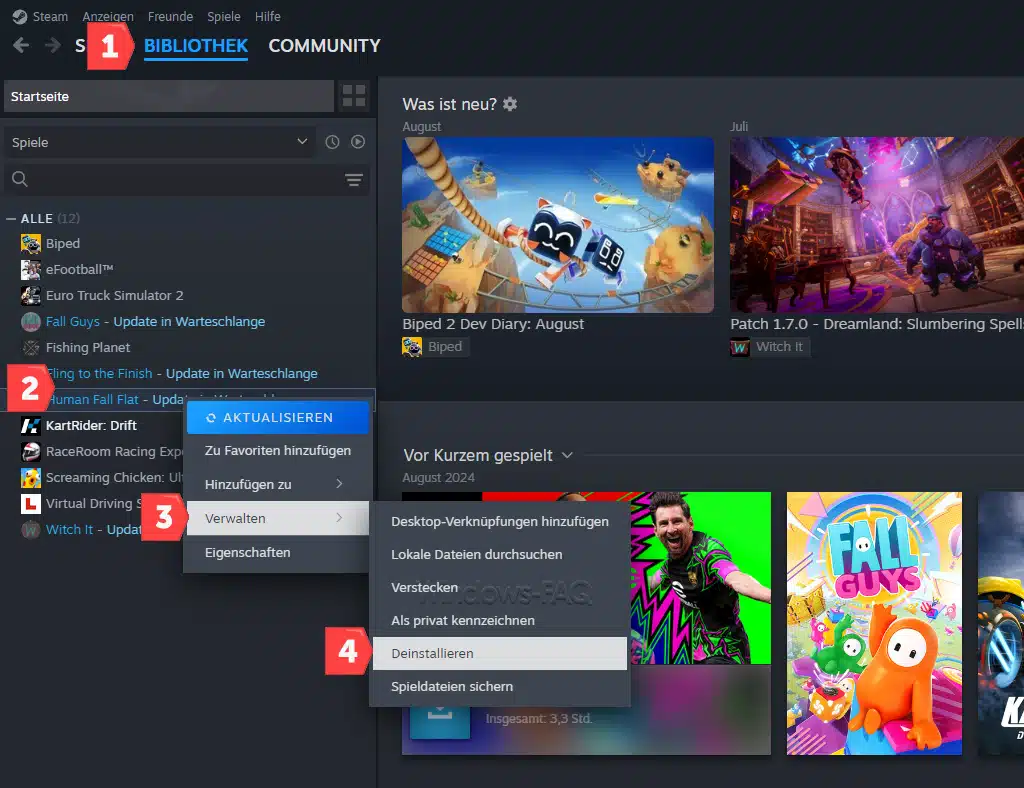This screenshot has height=788, width=1024.
Task: Choose Eigenschaften from the context menu
Action: (x=247, y=552)
